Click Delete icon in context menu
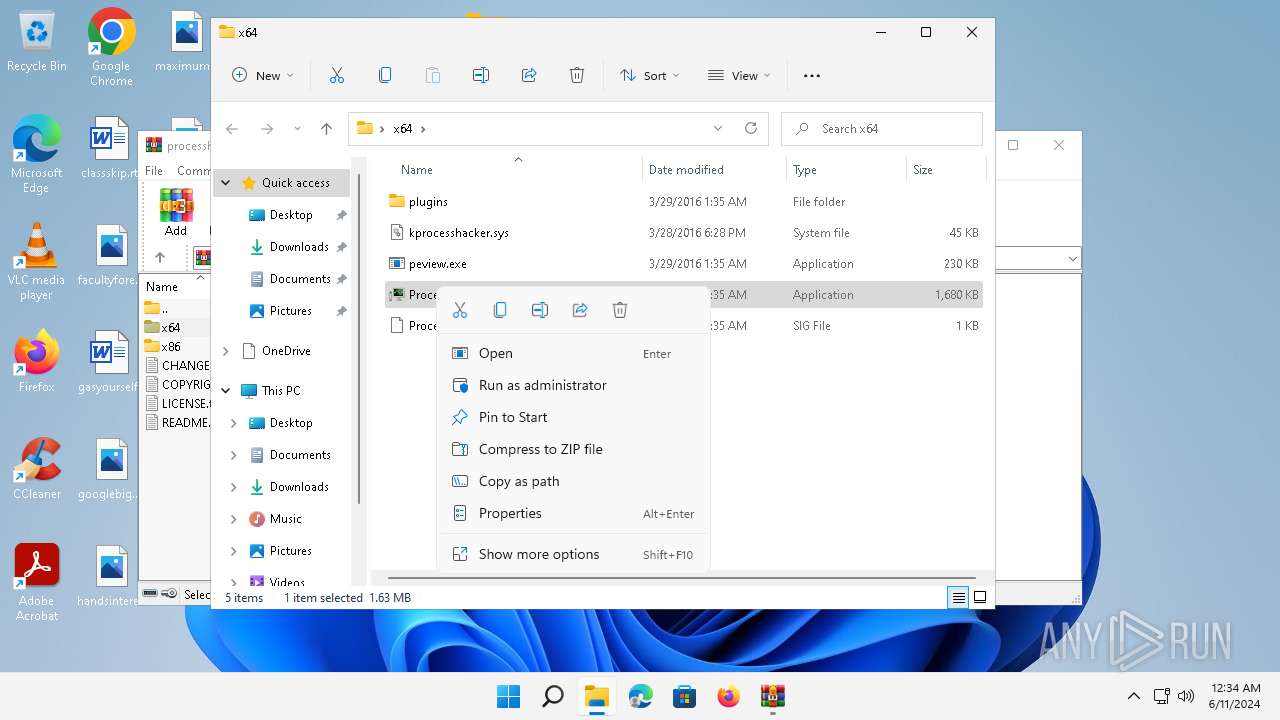 click(620, 310)
